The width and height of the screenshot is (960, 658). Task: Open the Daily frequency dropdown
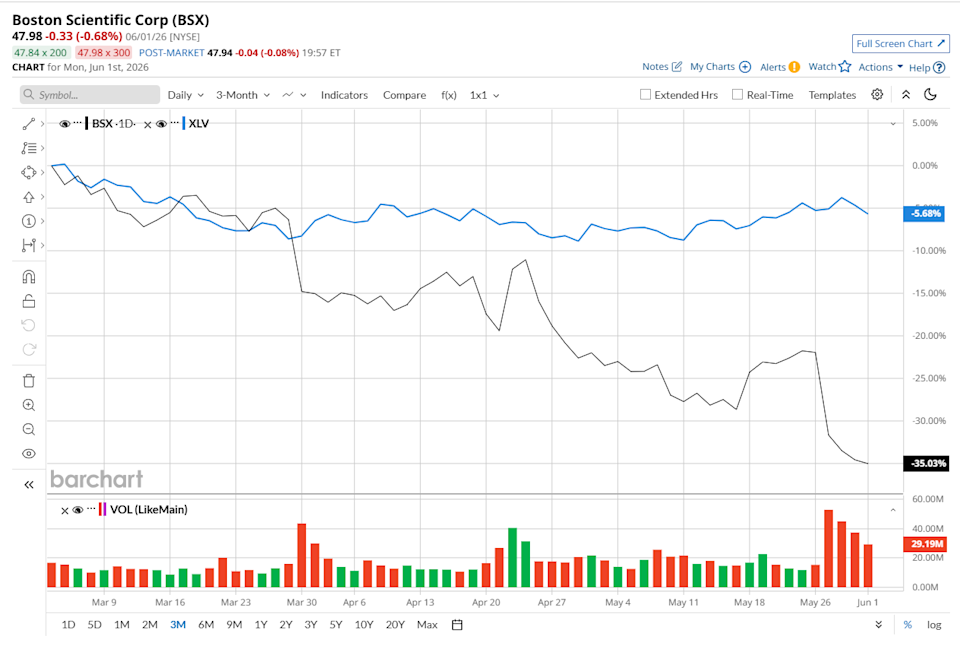[186, 95]
